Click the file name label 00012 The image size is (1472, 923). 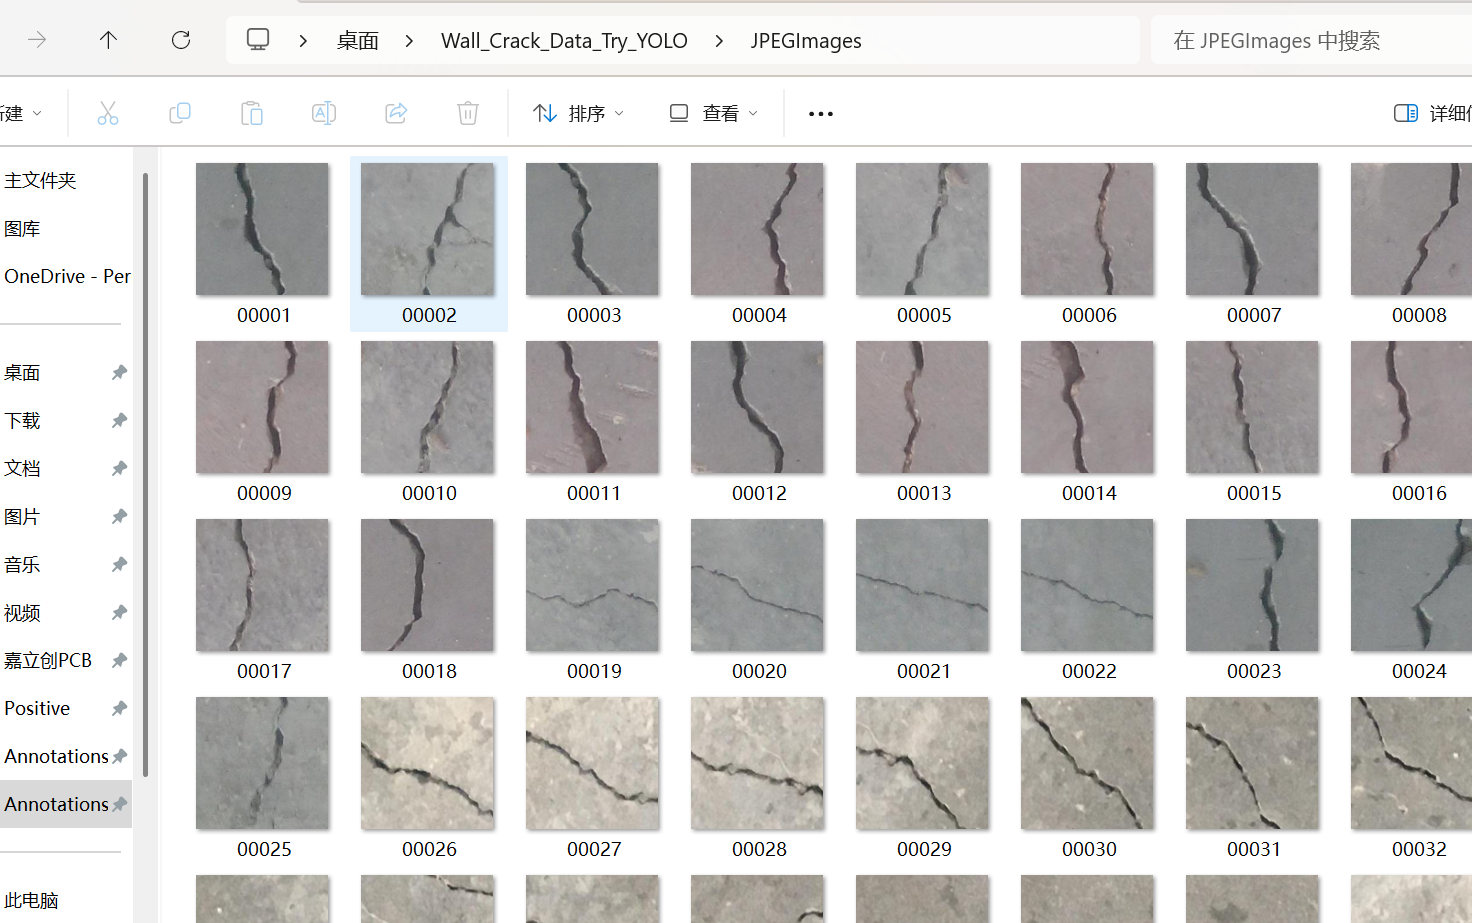(x=759, y=493)
